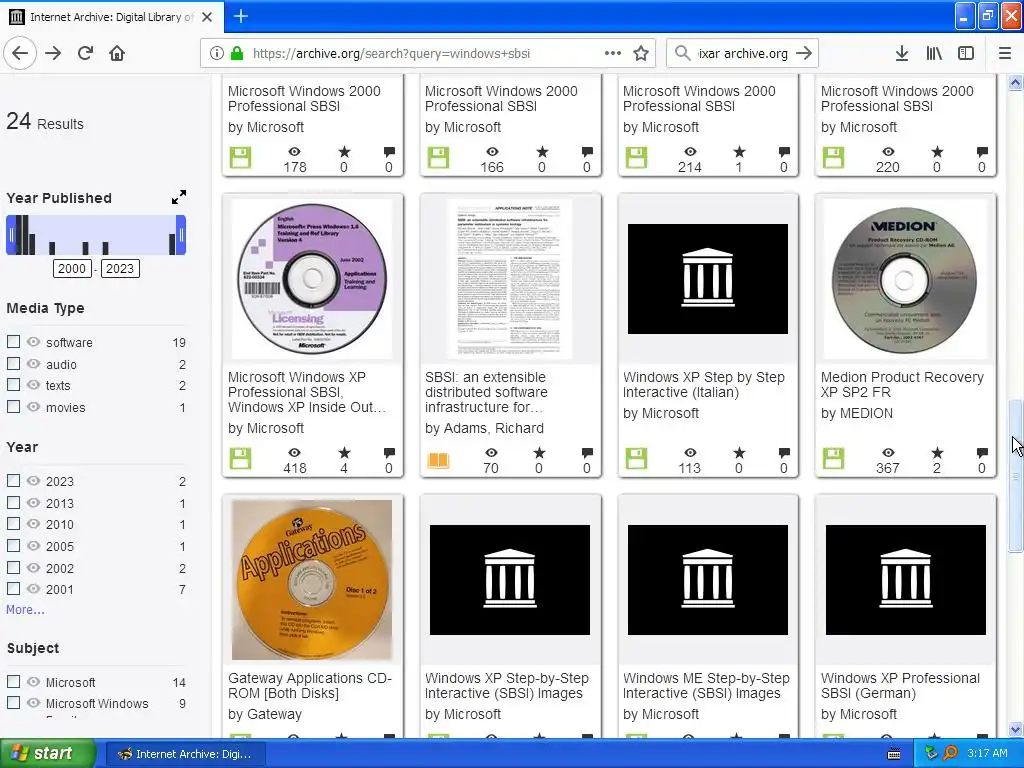Go back to the previous page

pos(20,53)
